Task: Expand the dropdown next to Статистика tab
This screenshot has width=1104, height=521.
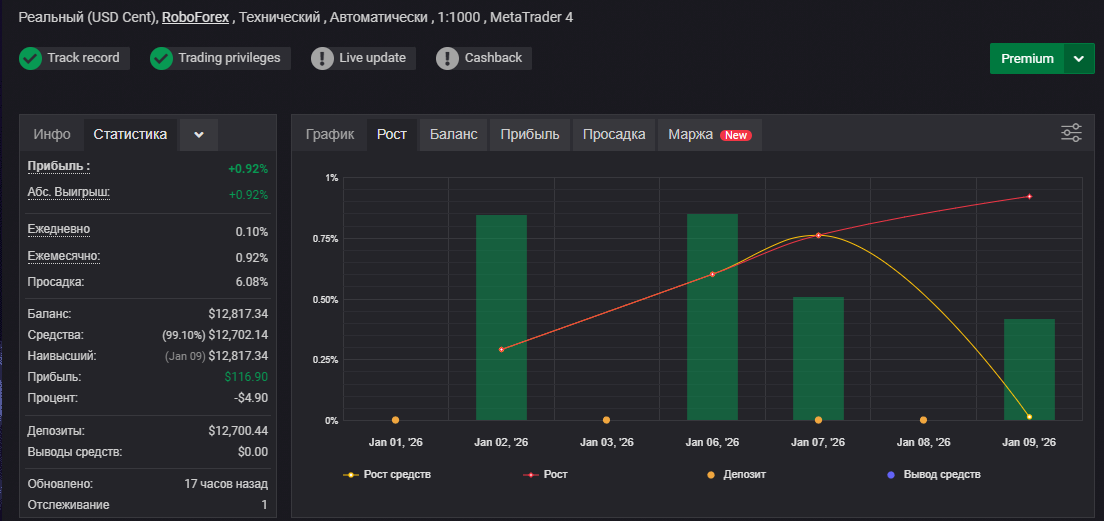Action: tap(199, 134)
